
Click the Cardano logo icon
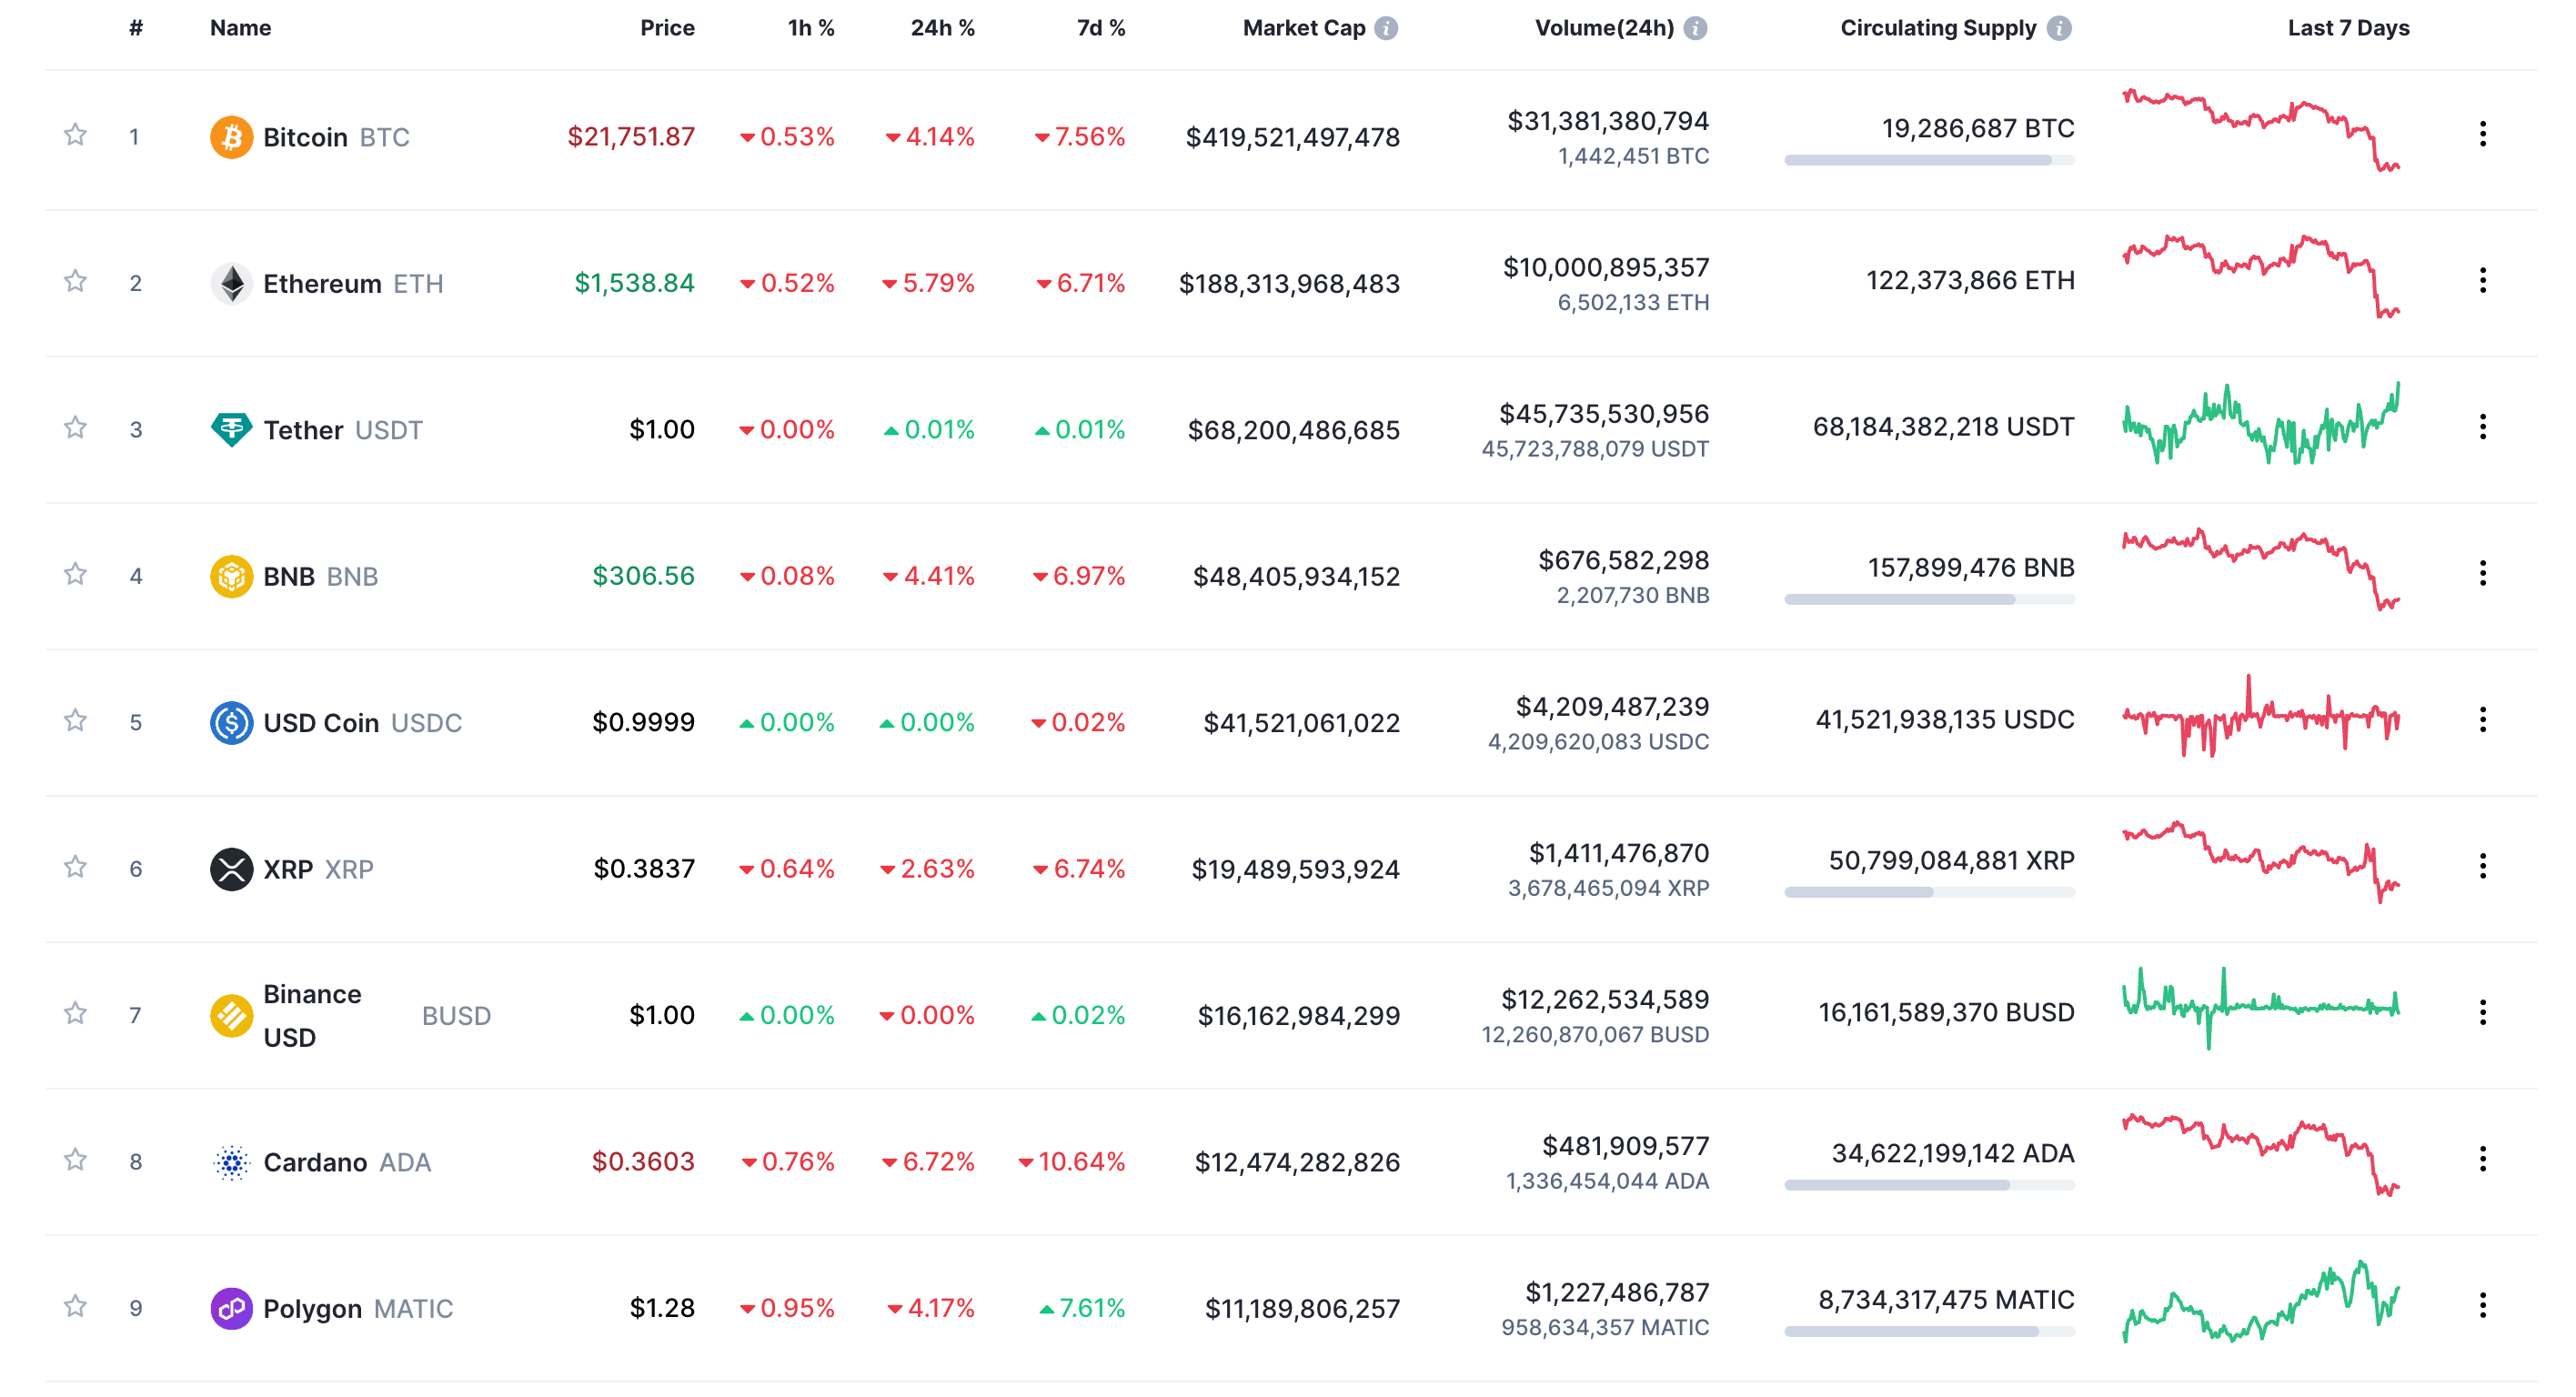[x=231, y=1162]
